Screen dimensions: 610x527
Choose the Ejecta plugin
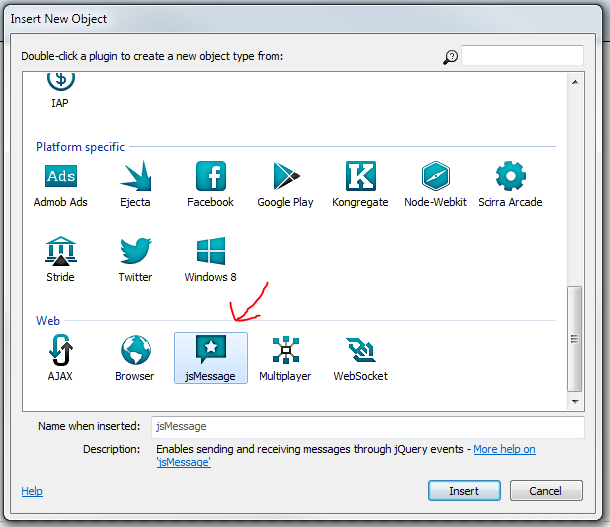[135, 177]
